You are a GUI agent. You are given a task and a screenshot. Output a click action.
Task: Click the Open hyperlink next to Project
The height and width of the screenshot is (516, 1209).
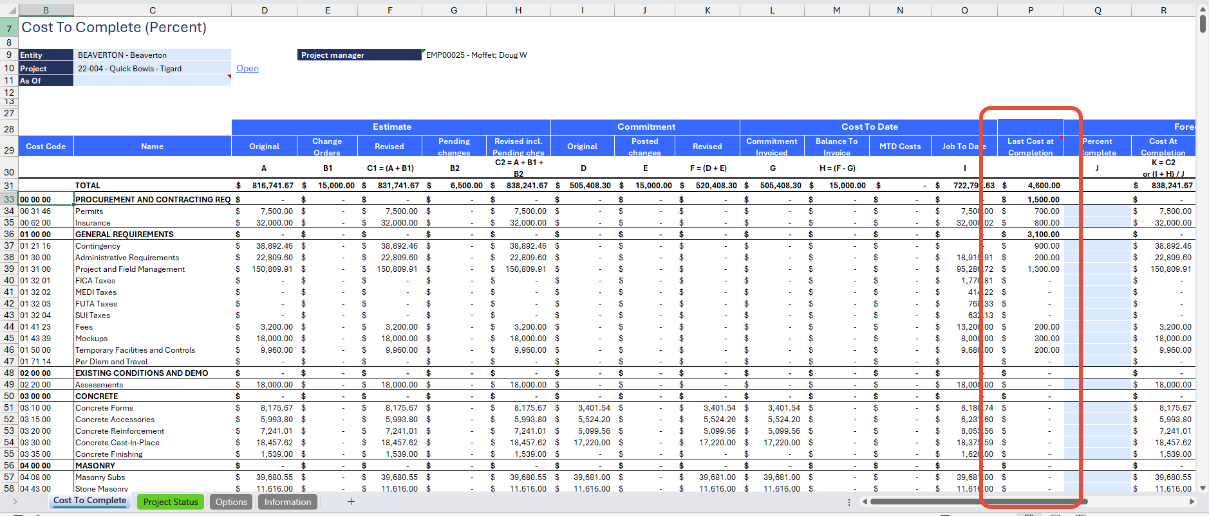[x=247, y=69]
